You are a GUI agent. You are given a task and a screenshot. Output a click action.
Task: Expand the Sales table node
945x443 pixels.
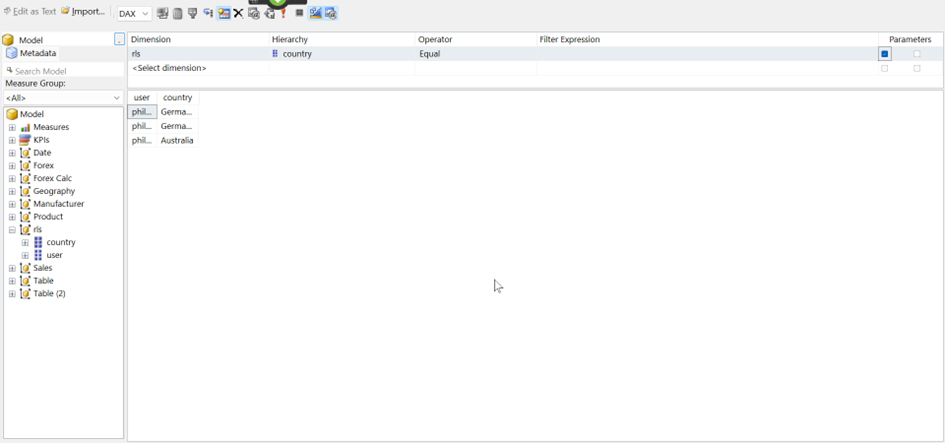[x=12, y=269]
